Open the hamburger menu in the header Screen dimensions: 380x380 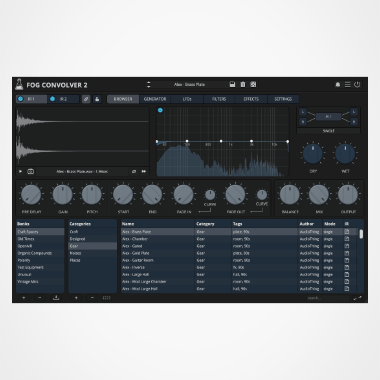[x=347, y=85]
